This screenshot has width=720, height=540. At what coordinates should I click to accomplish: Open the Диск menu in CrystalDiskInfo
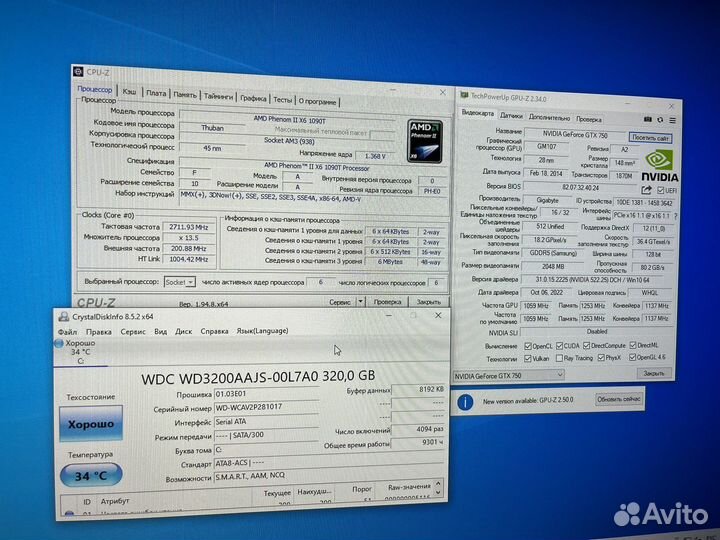coord(184,330)
